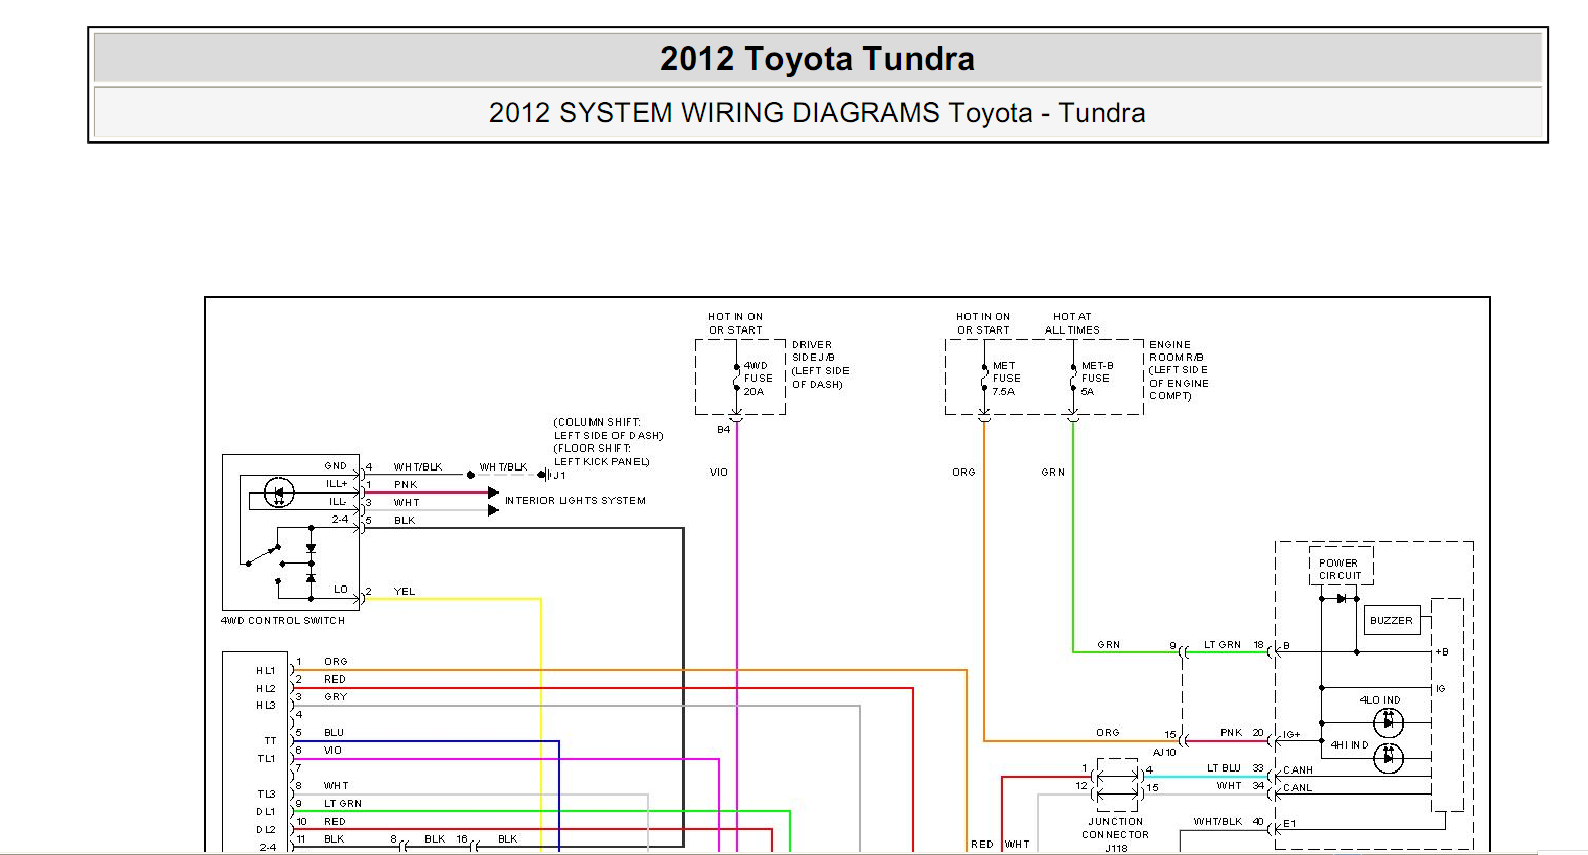Image resolution: width=1588 pixels, height=855 pixels.
Task: Select the CANL terminal label
Action: click(x=1298, y=788)
